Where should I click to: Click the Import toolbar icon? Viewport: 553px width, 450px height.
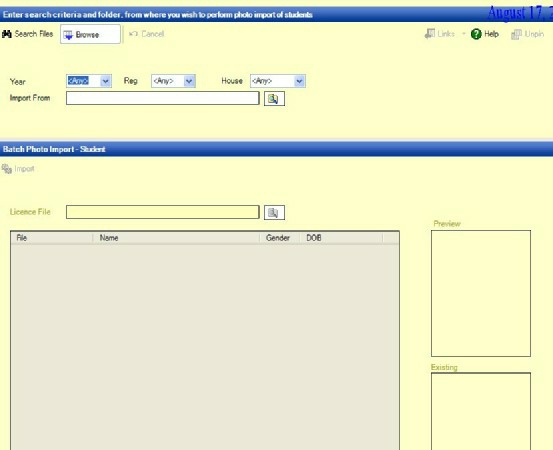pyautogui.click(x=7, y=169)
